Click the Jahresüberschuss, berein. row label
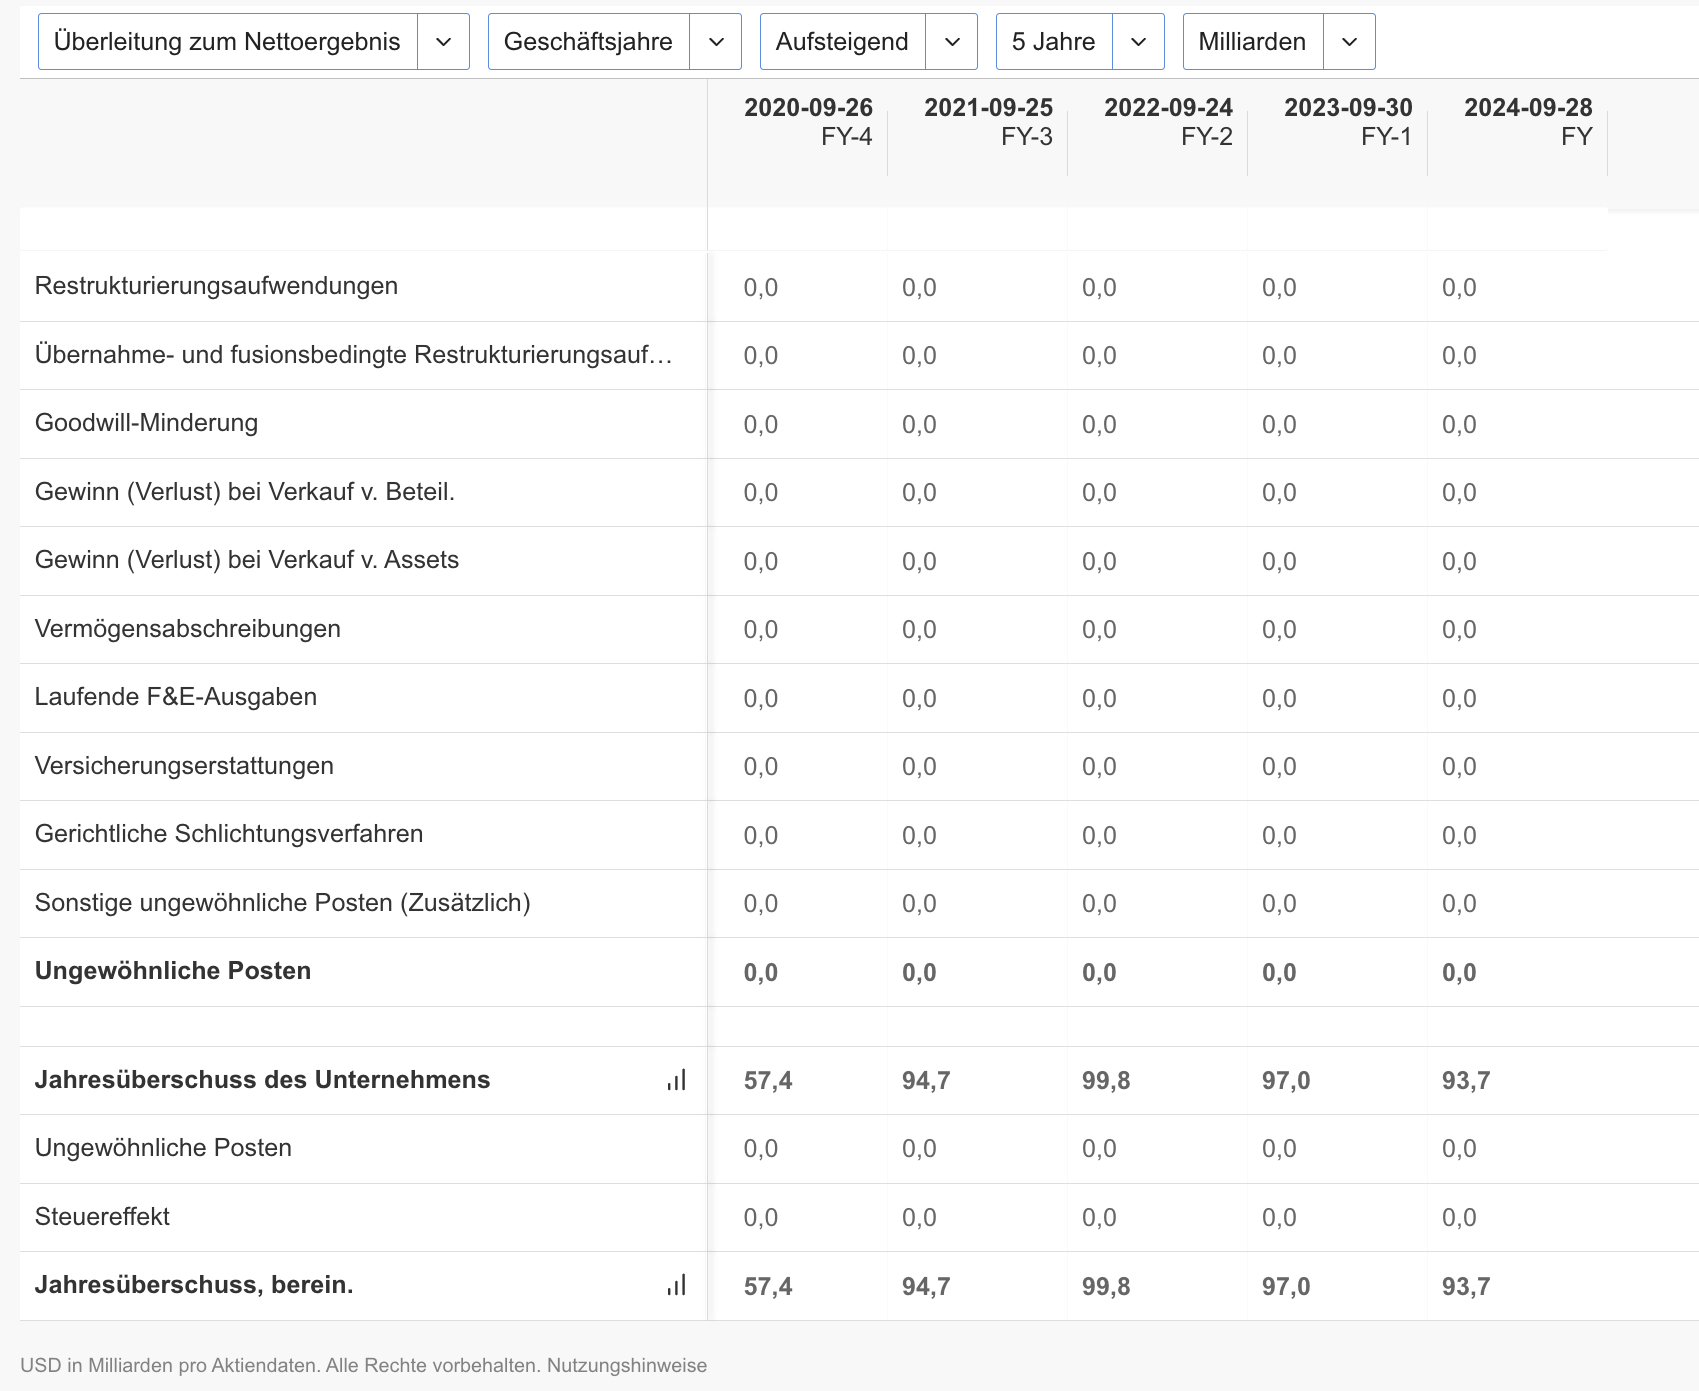This screenshot has width=1699, height=1391. click(x=194, y=1285)
